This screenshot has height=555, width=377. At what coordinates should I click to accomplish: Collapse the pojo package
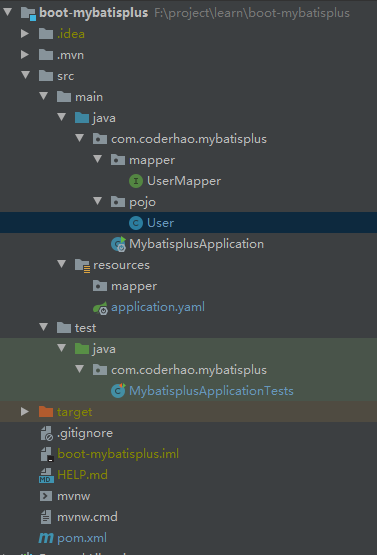[98, 201]
